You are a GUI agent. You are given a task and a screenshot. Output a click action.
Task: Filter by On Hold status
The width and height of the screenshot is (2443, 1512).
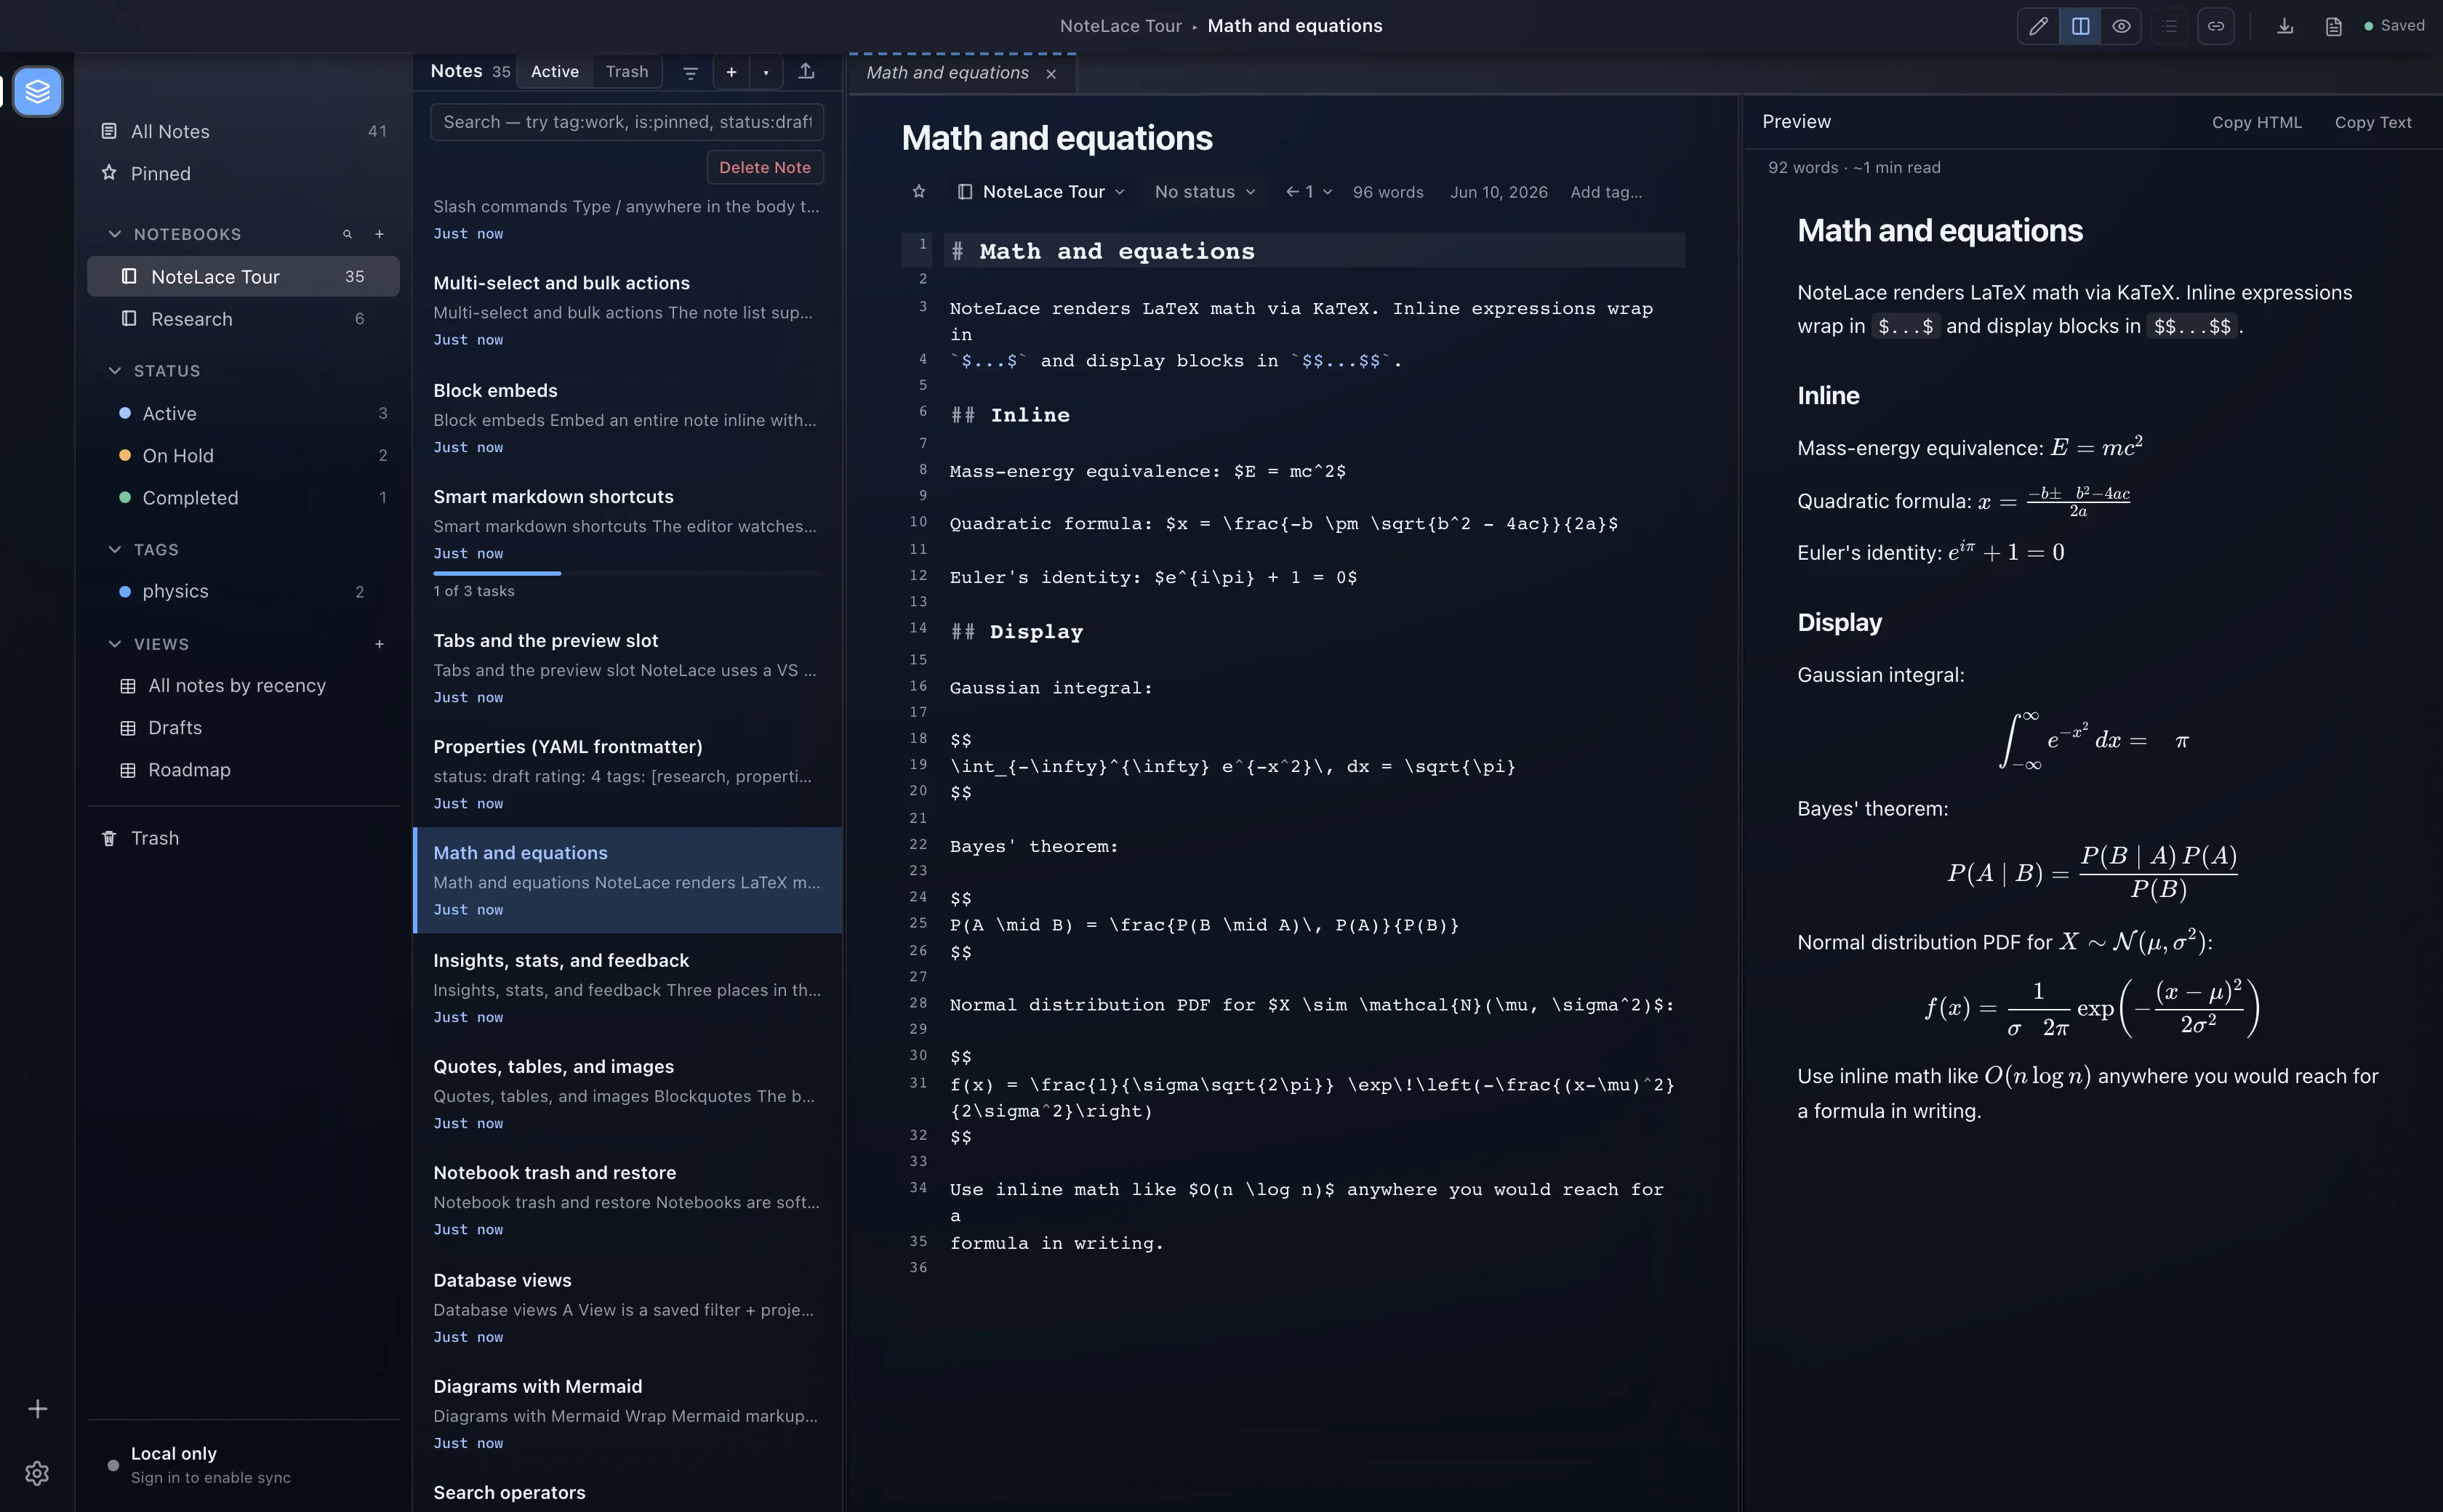(x=243, y=455)
